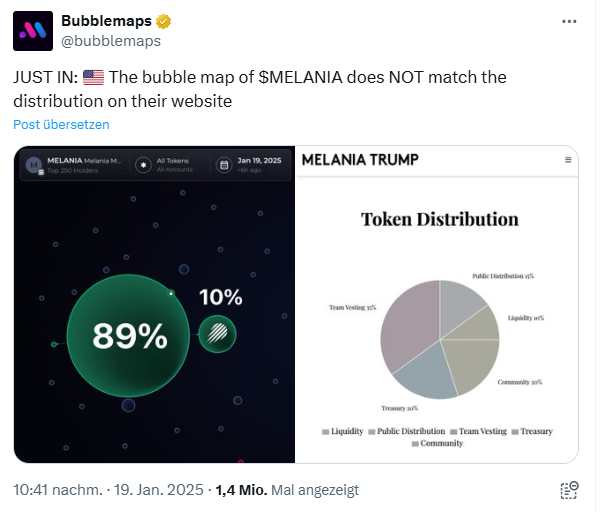611x512 pixels.
Task: Click the Post übersetzen translate link
Action: [61, 125]
